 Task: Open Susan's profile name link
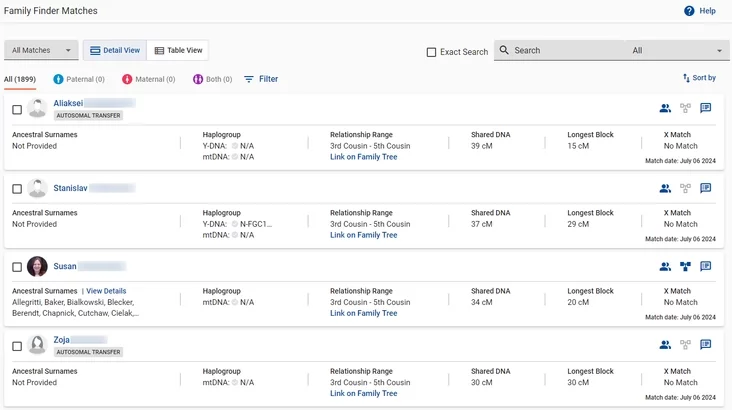65,266
